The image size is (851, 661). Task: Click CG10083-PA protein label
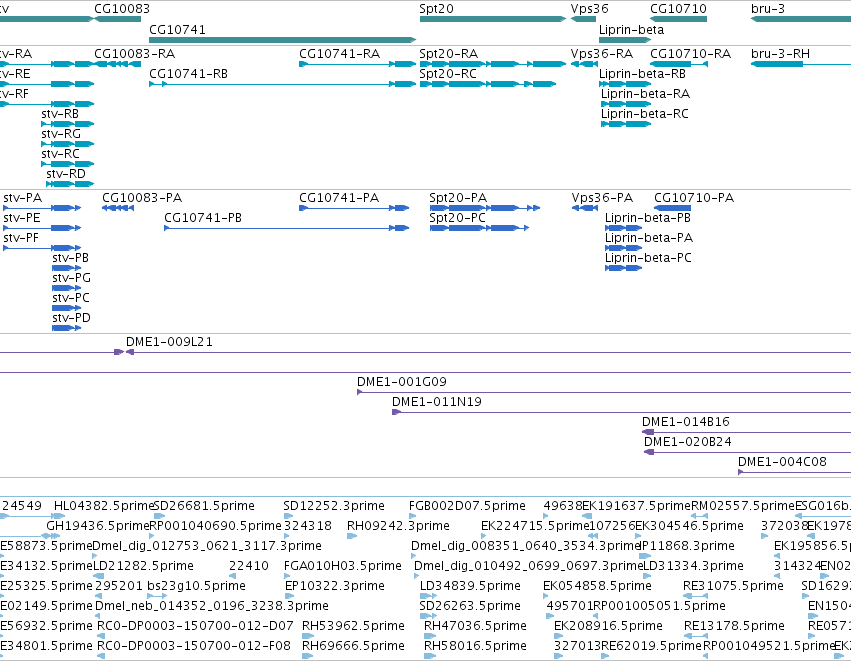pyautogui.click(x=142, y=198)
